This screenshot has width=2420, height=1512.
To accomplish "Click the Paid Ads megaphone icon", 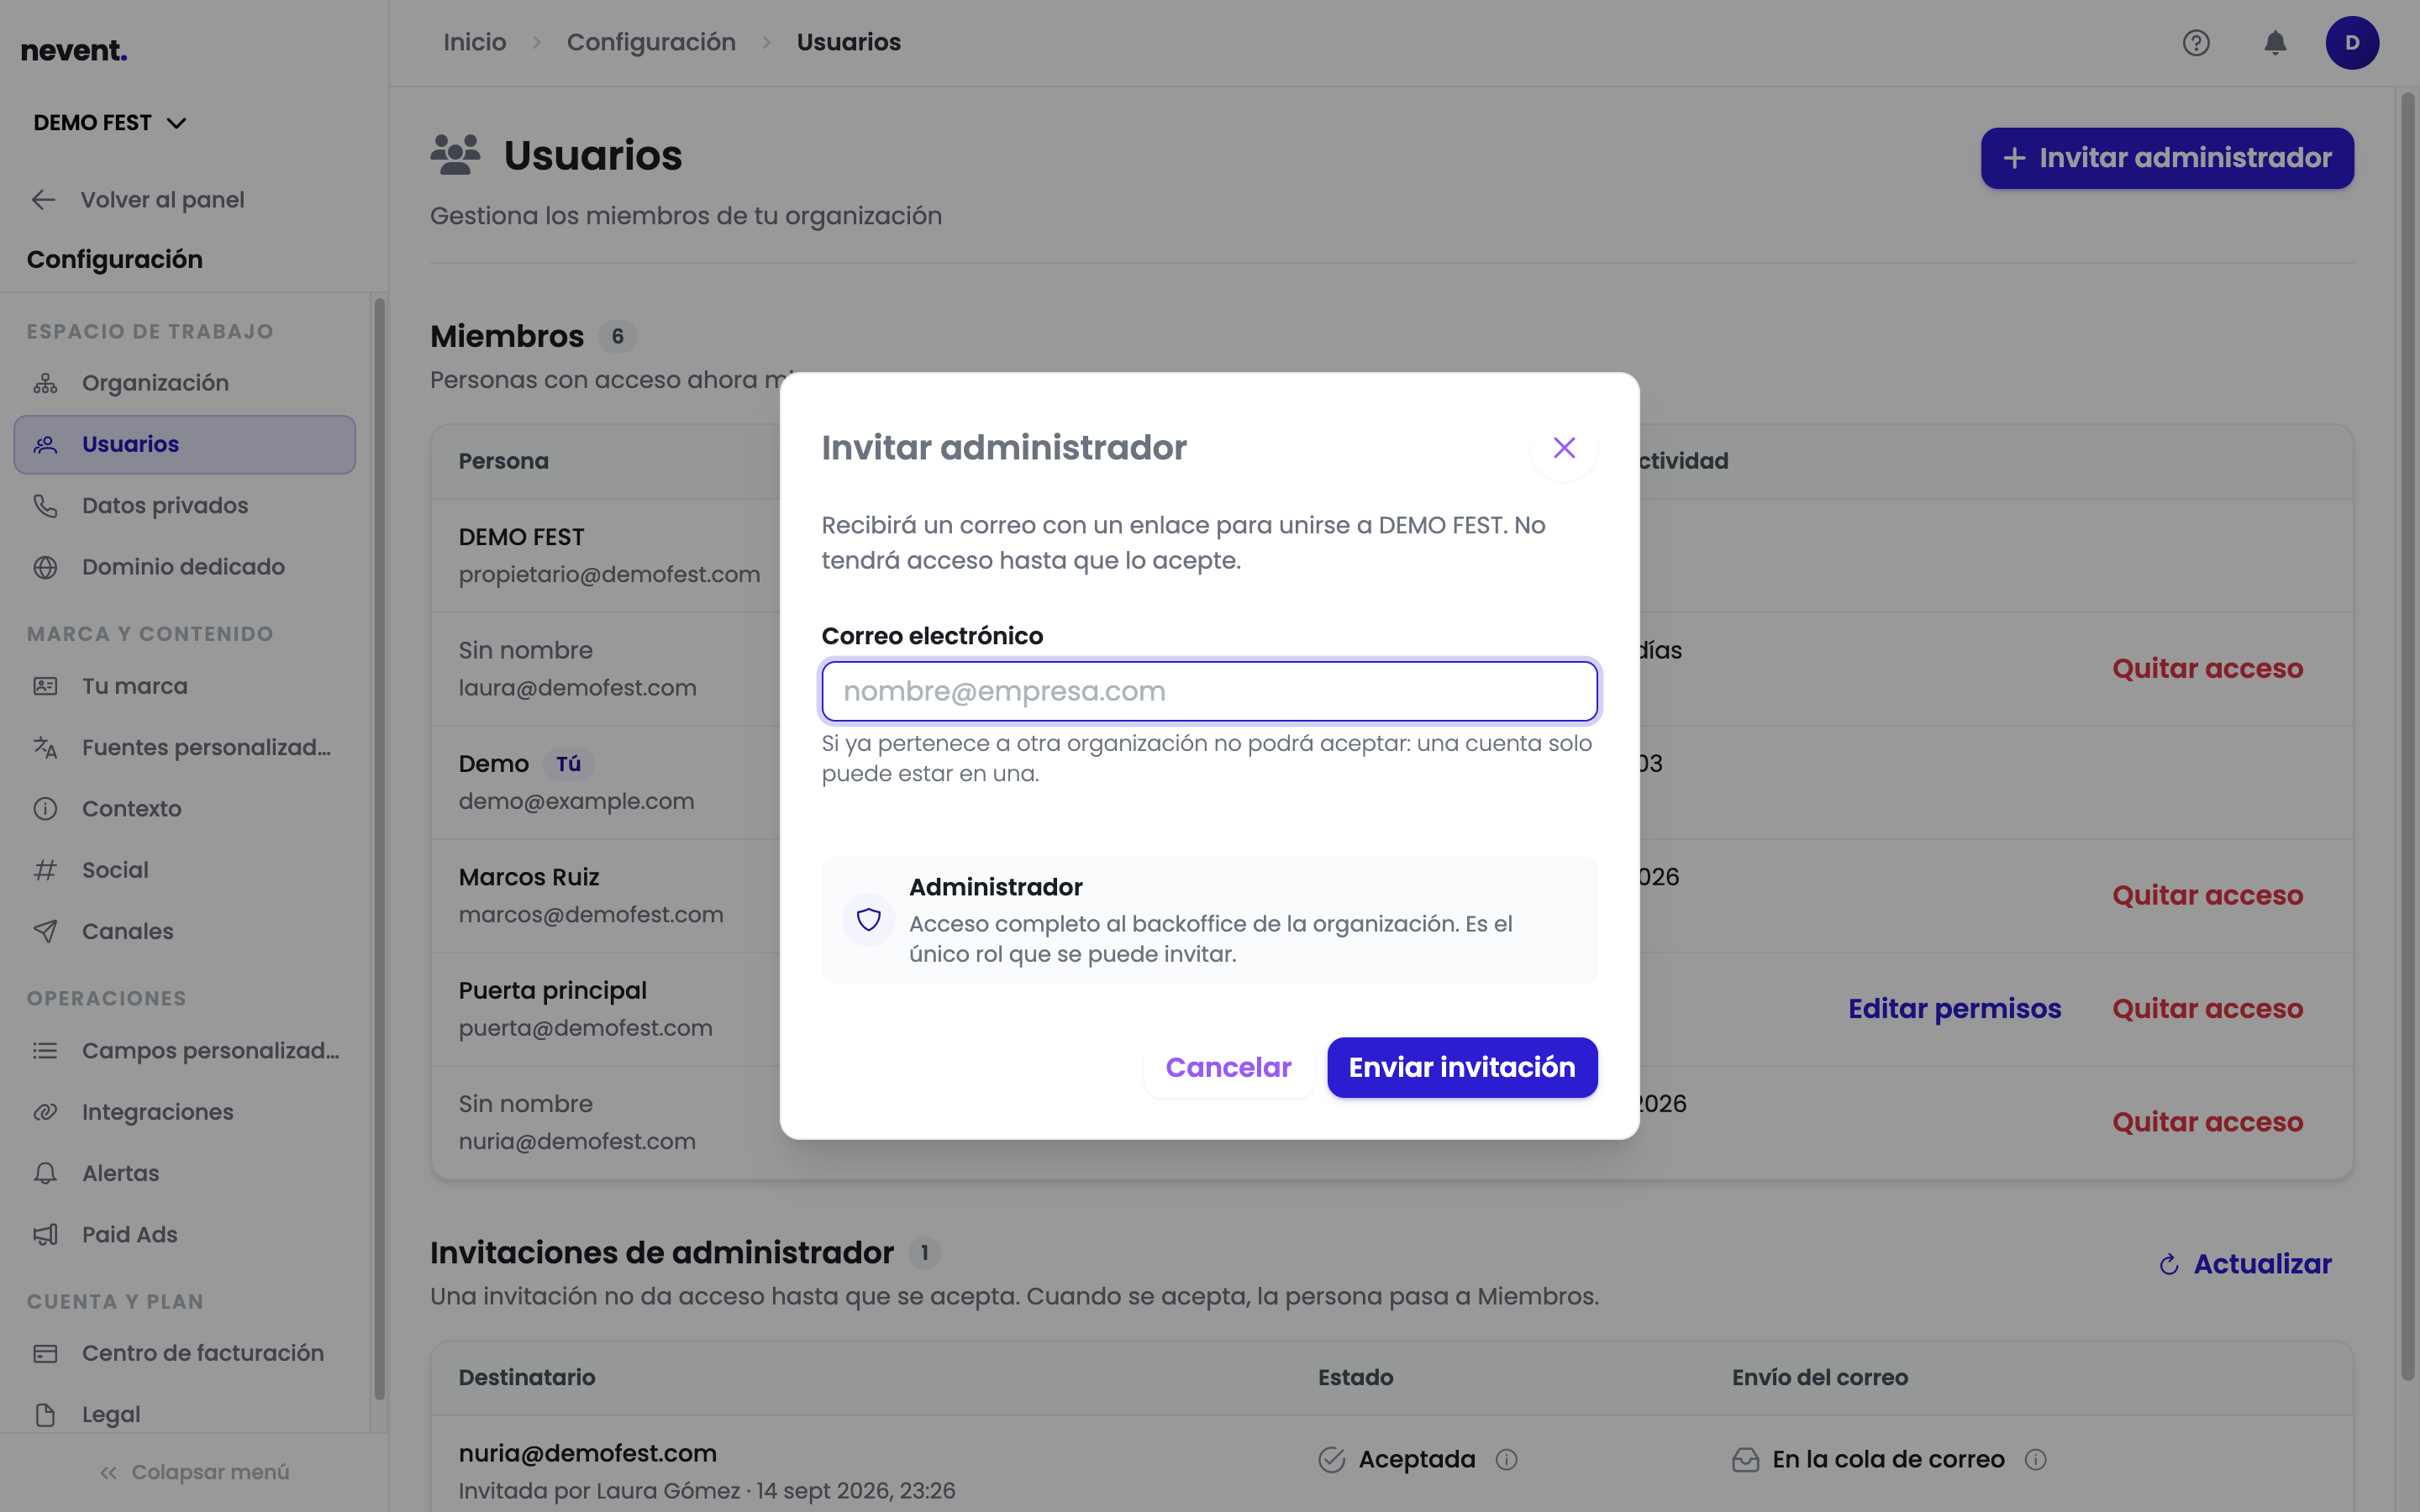I will pos(45,1234).
